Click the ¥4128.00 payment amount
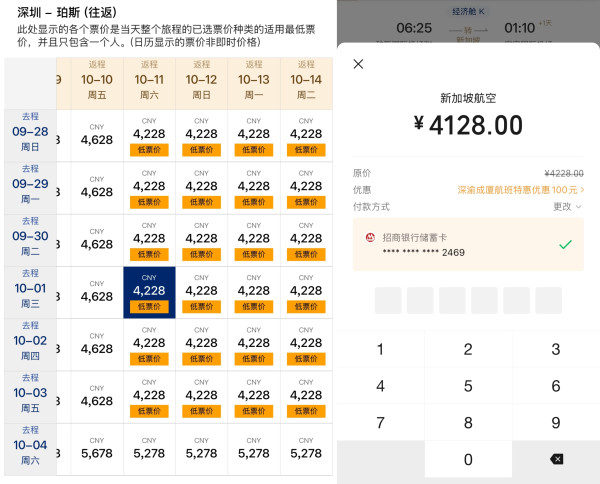The image size is (600, 484). [x=468, y=125]
